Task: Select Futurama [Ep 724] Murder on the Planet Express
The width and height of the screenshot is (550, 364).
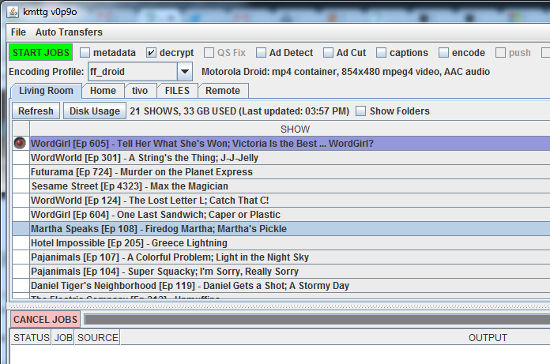Action: point(290,172)
